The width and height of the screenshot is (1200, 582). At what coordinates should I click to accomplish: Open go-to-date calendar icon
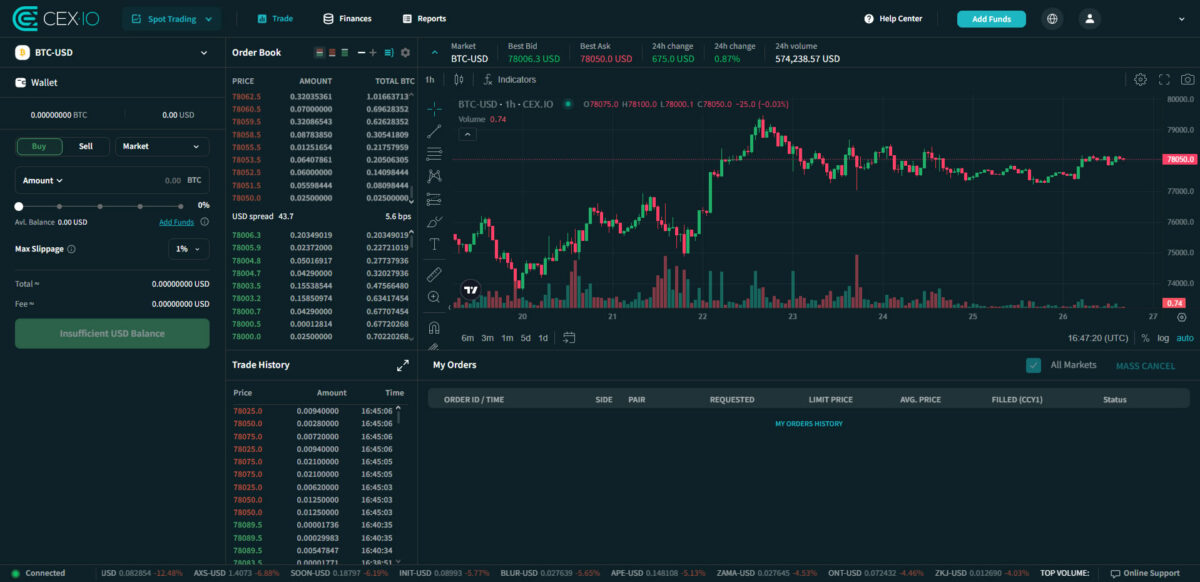point(569,338)
